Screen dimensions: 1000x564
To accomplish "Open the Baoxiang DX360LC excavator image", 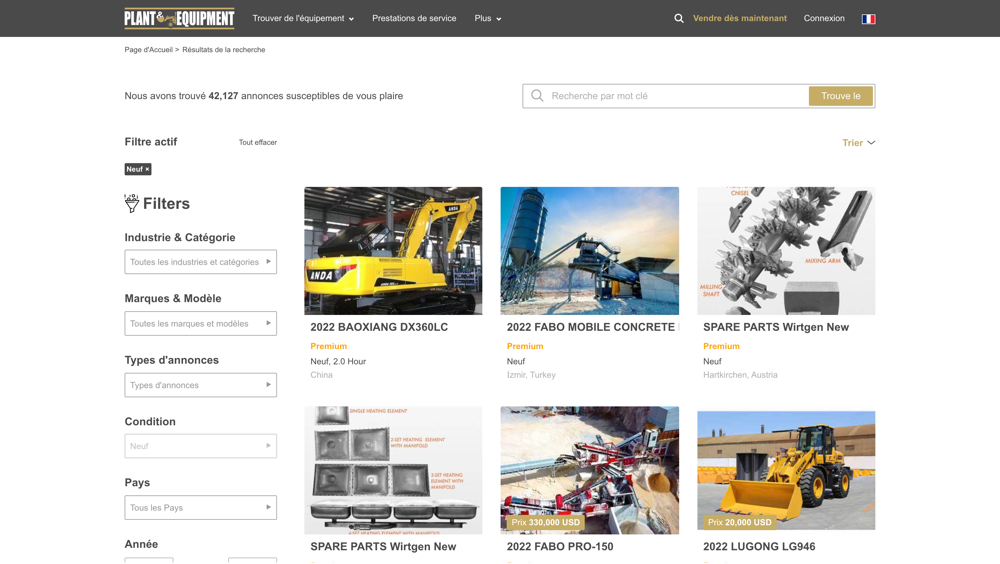I will (x=393, y=251).
